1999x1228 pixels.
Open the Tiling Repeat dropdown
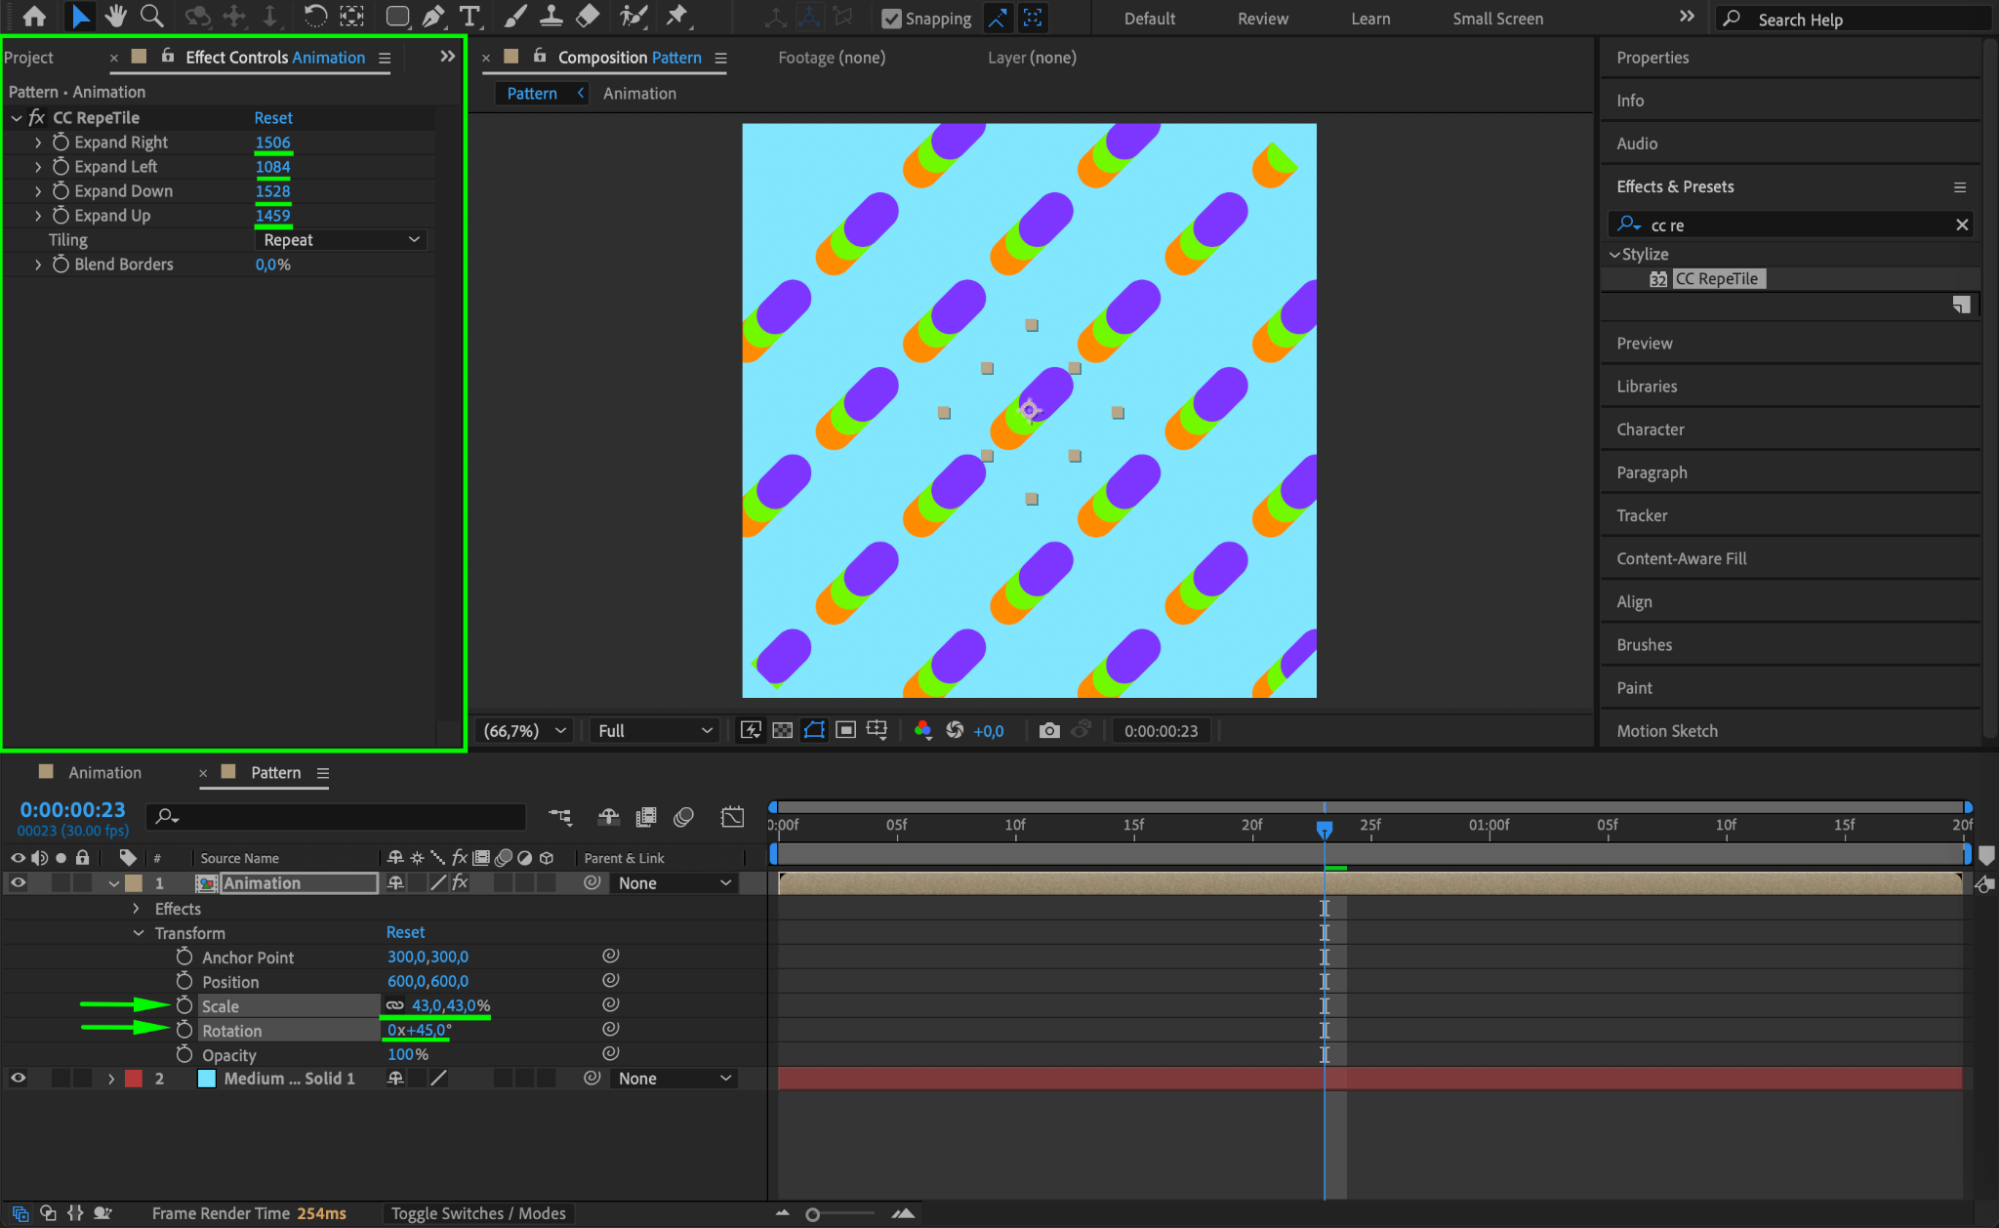pyautogui.click(x=341, y=240)
